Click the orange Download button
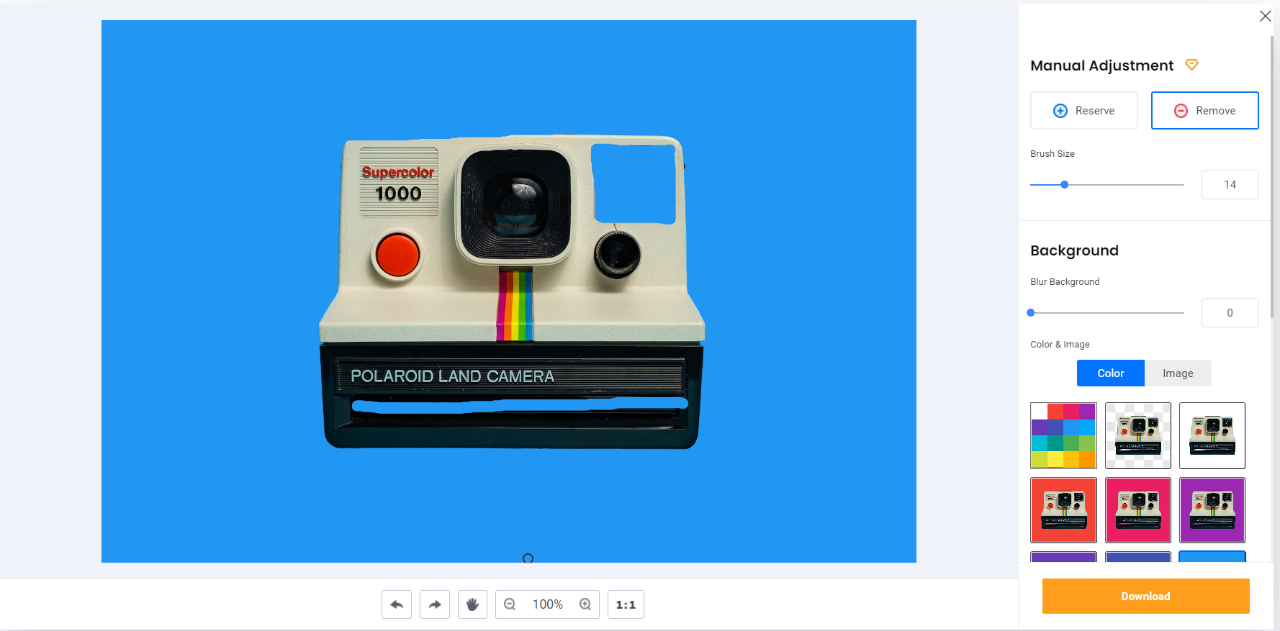 [1146, 596]
